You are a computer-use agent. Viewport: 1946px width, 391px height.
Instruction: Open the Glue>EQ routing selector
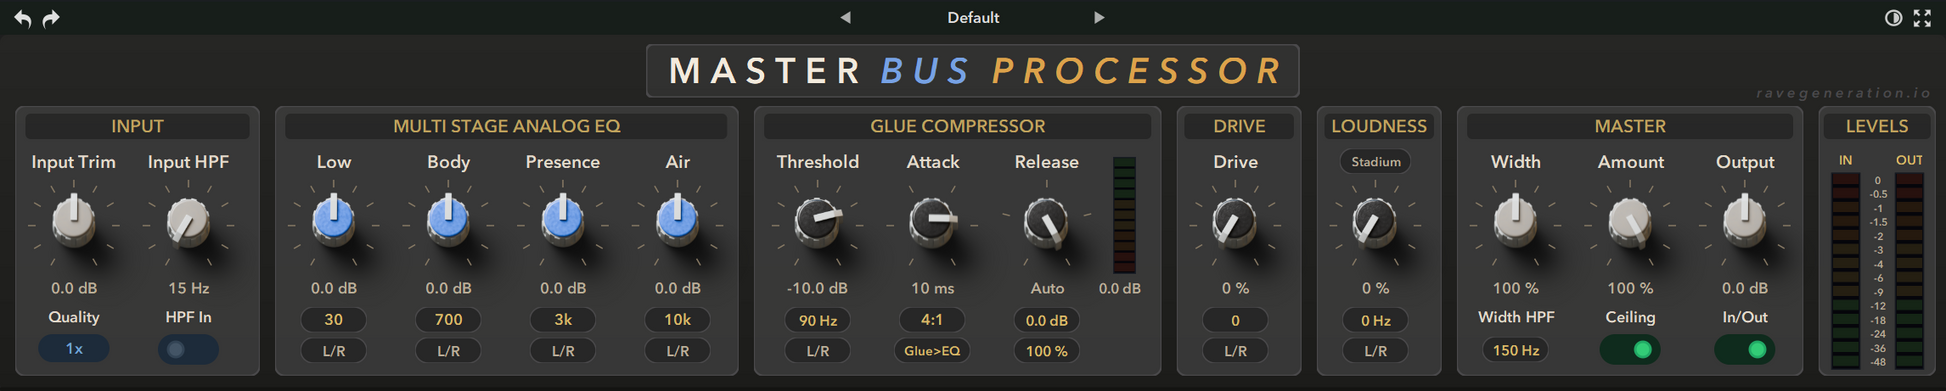(x=932, y=351)
